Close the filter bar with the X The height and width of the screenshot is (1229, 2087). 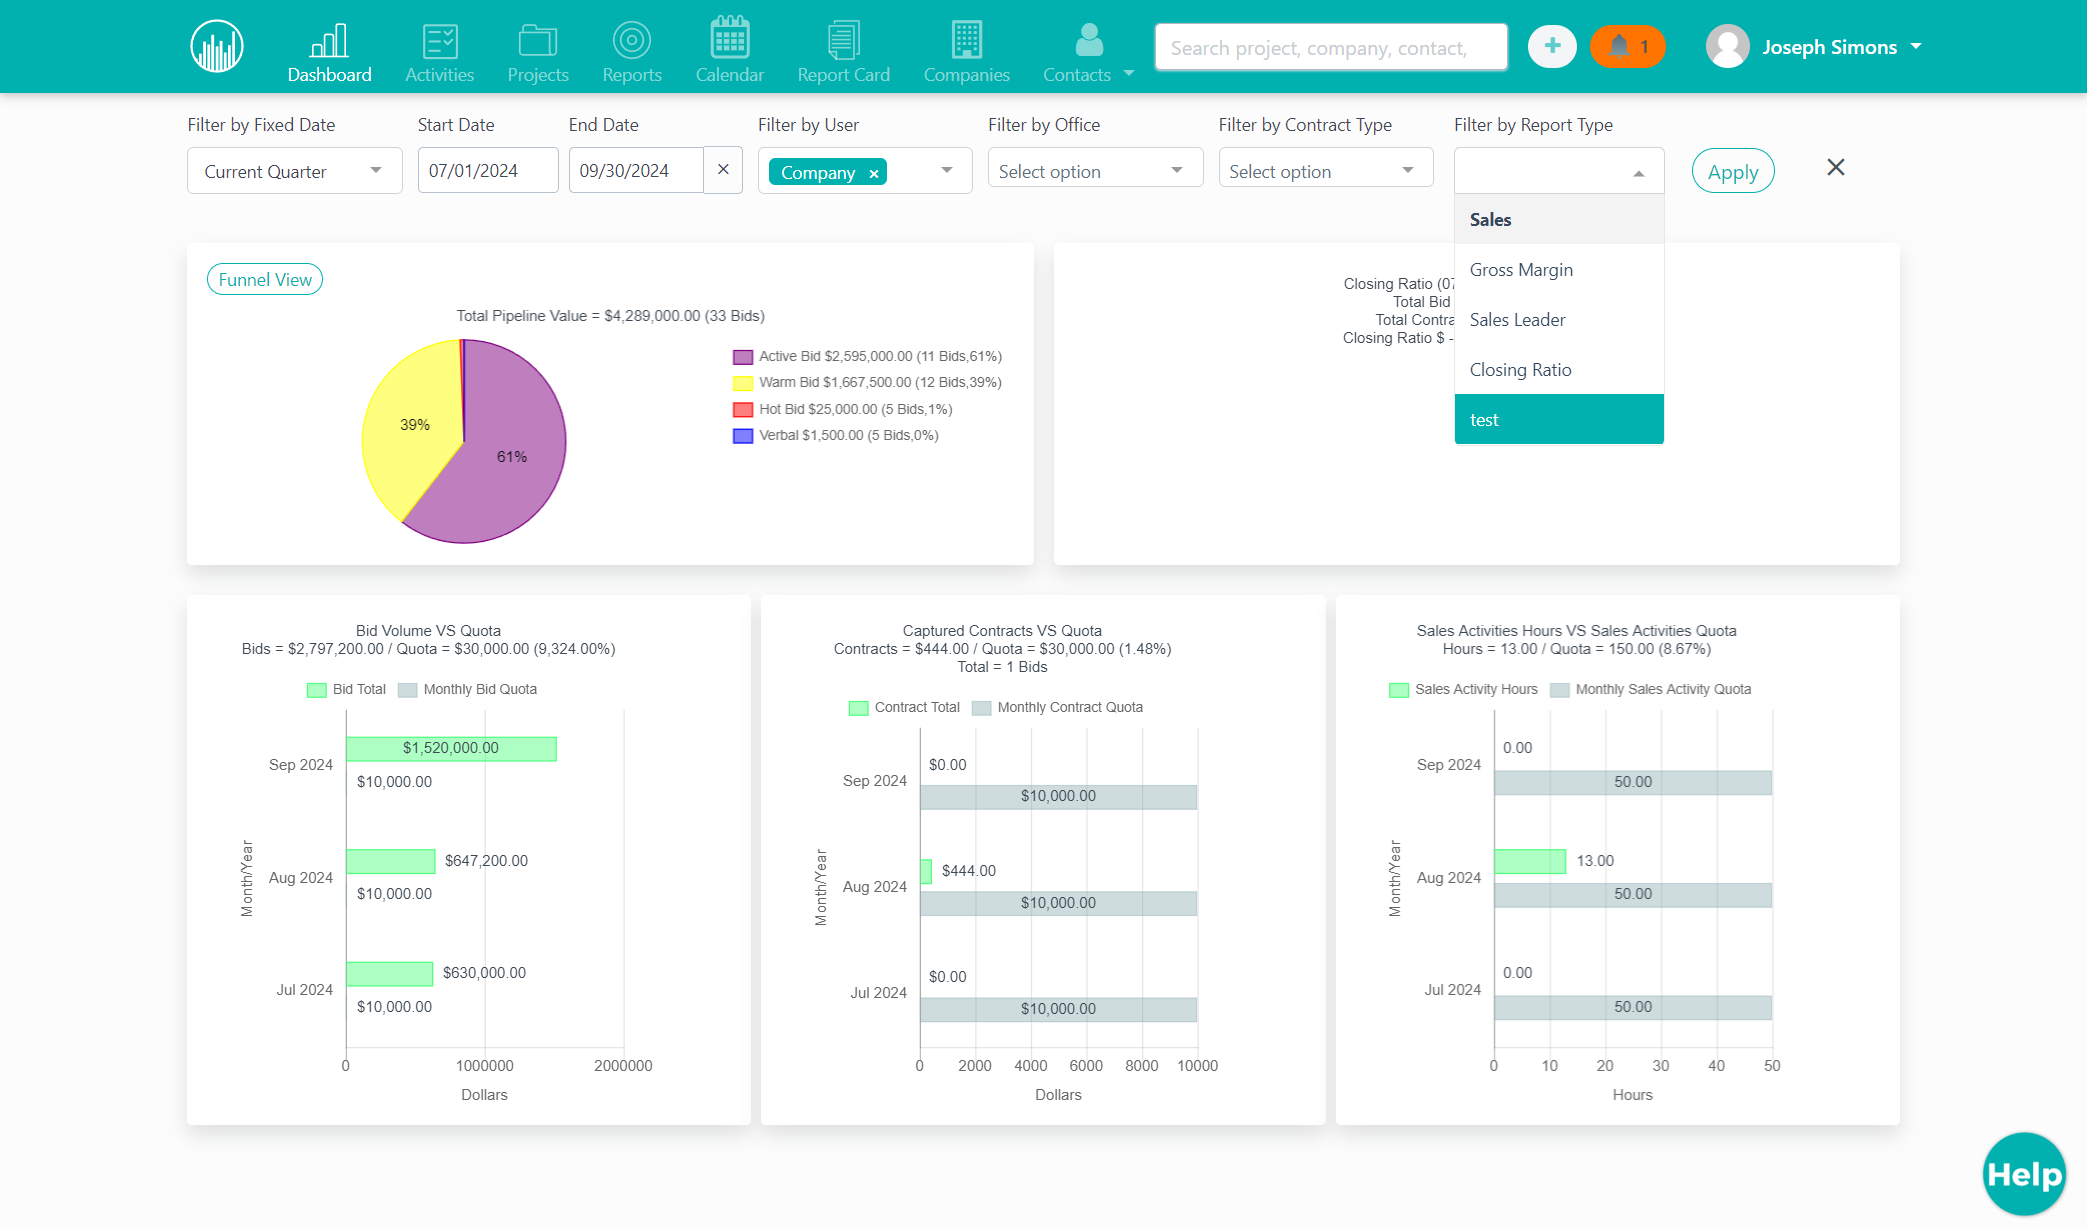(x=1836, y=167)
